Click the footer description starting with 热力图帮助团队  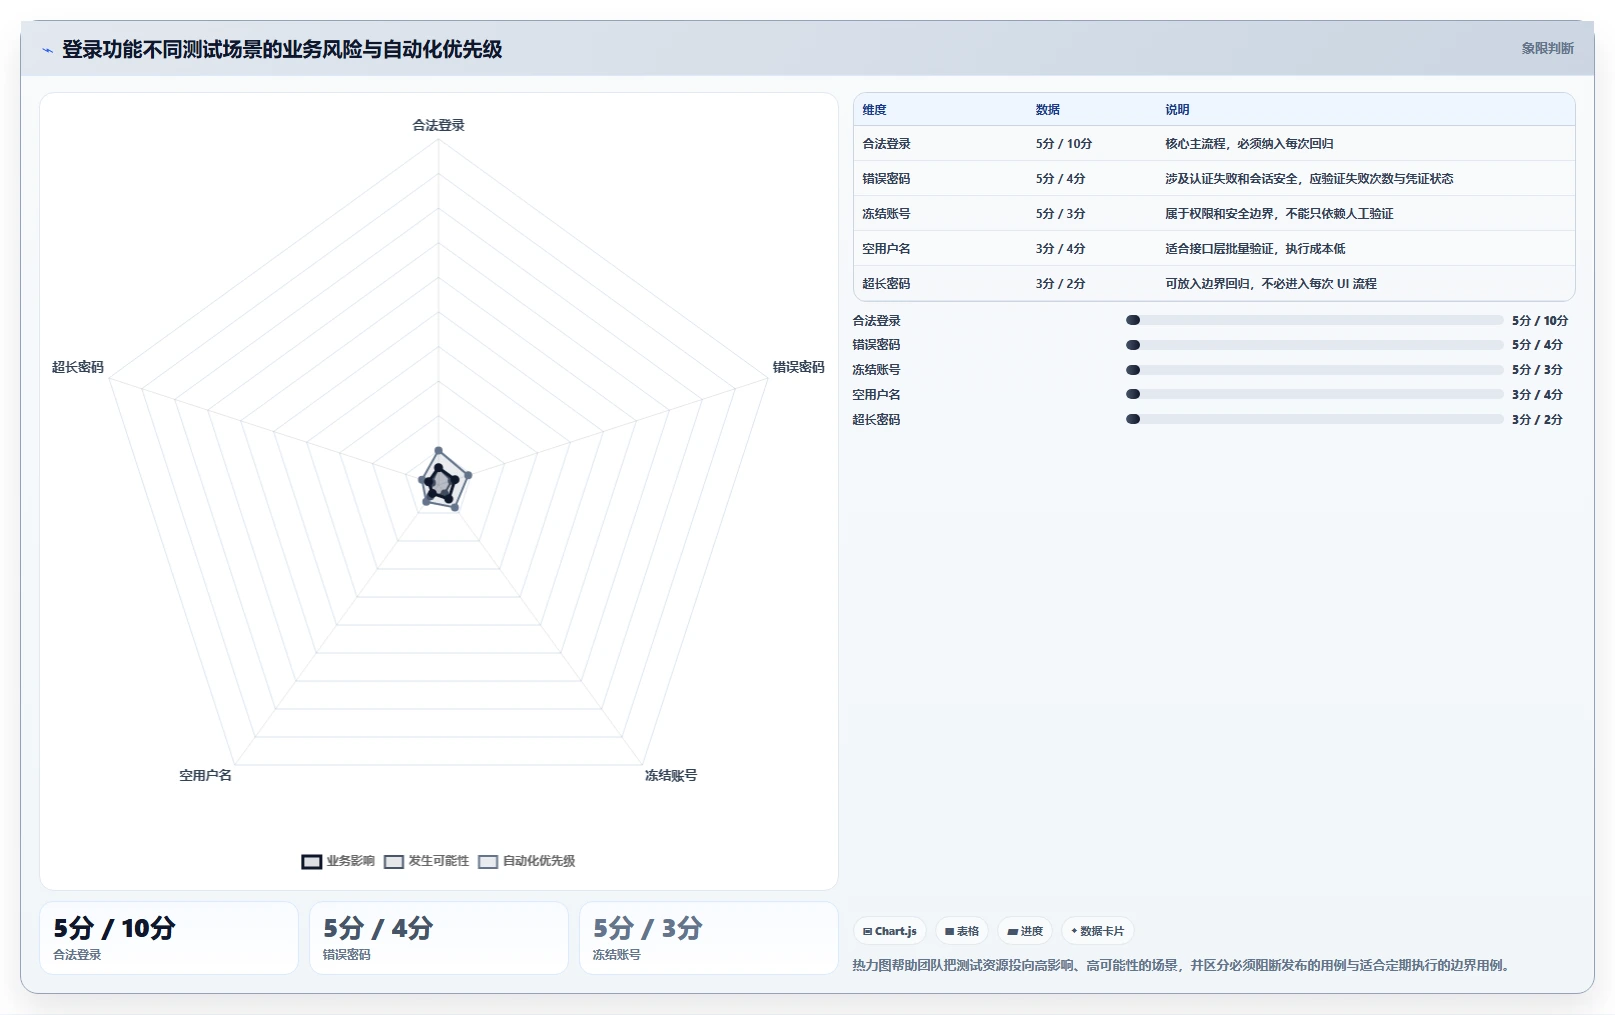1183,966
